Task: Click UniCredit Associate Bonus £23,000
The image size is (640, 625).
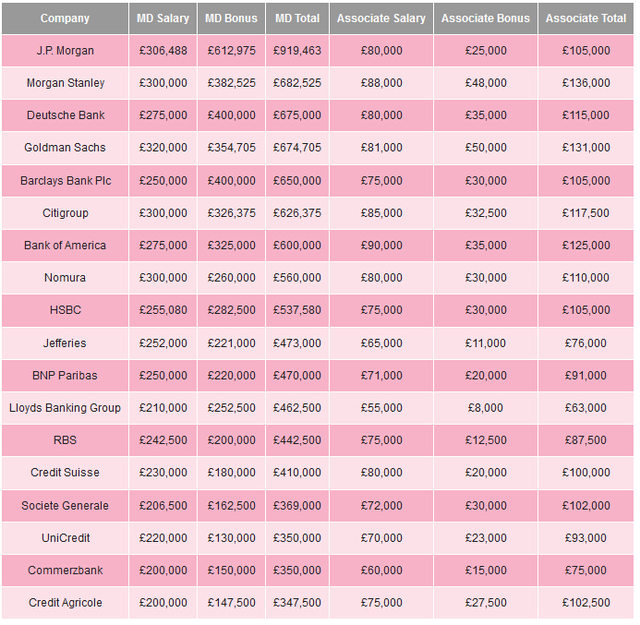Action: [x=485, y=538]
